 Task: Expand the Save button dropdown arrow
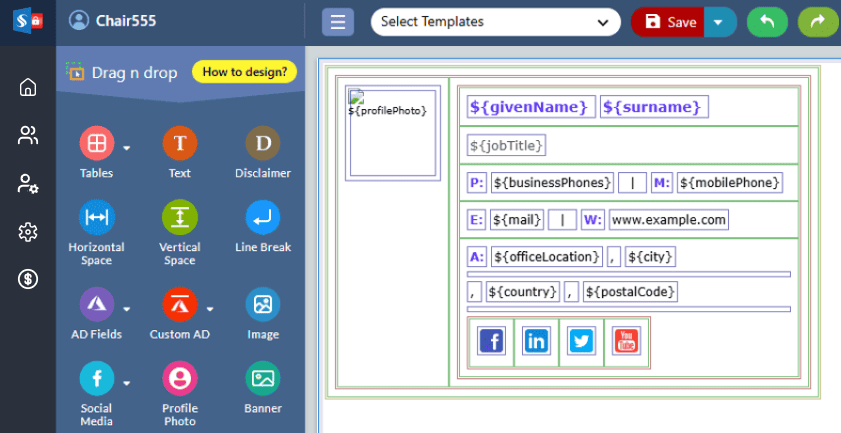tap(720, 22)
